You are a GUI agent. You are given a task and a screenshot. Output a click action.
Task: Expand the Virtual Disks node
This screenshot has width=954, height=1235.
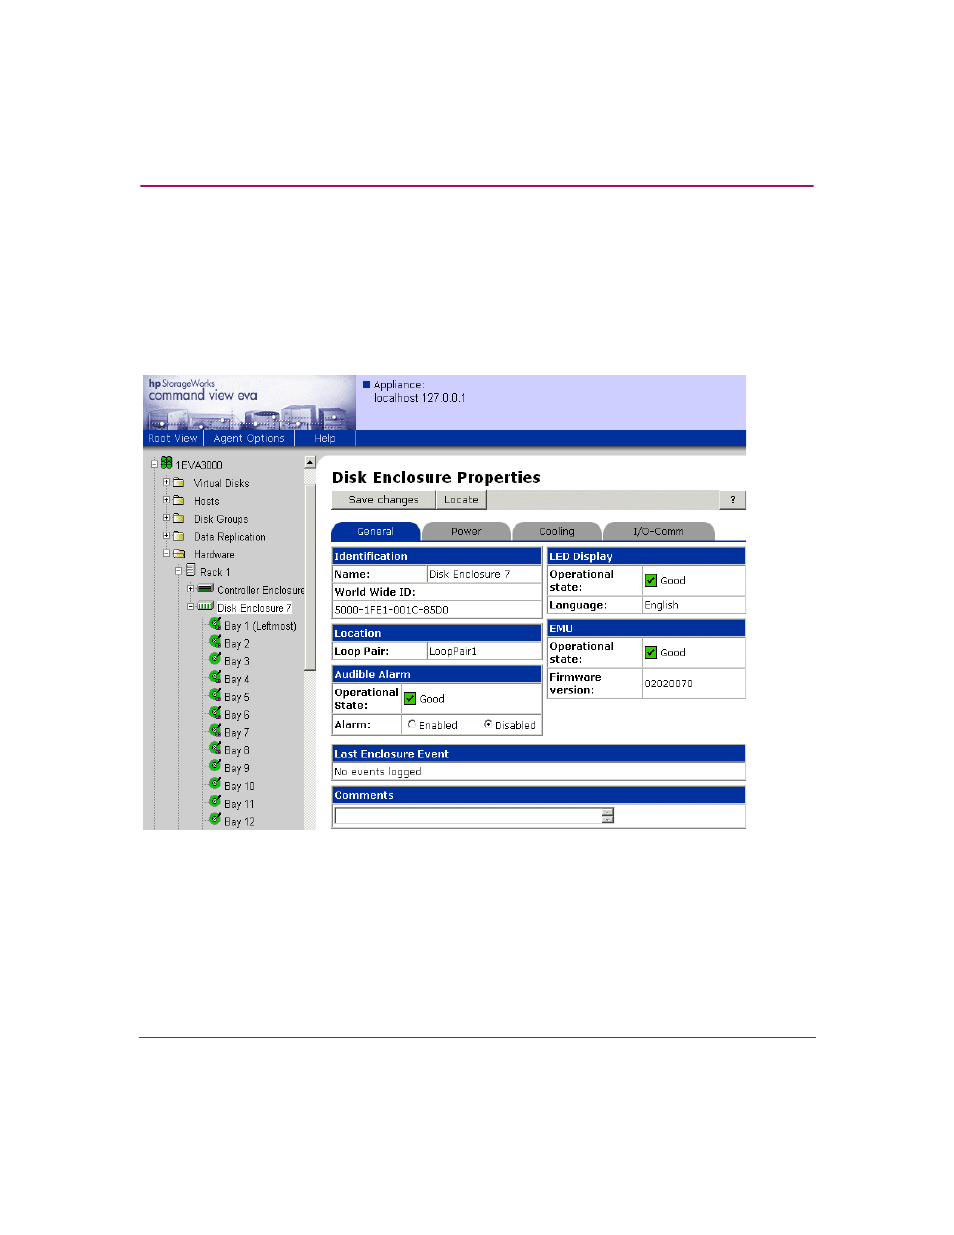(x=167, y=482)
